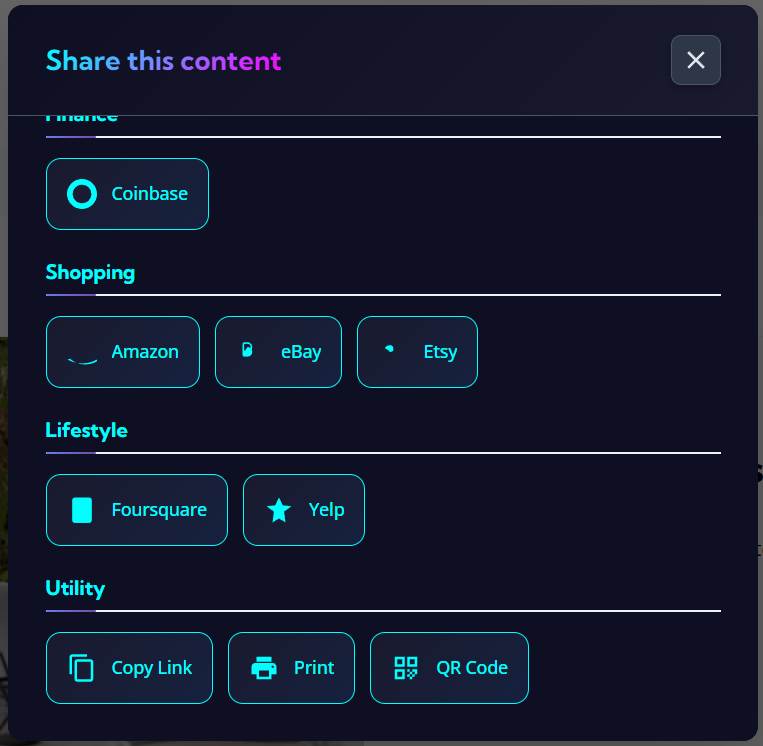Choose the eBay text label

pyautogui.click(x=301, y=352)
